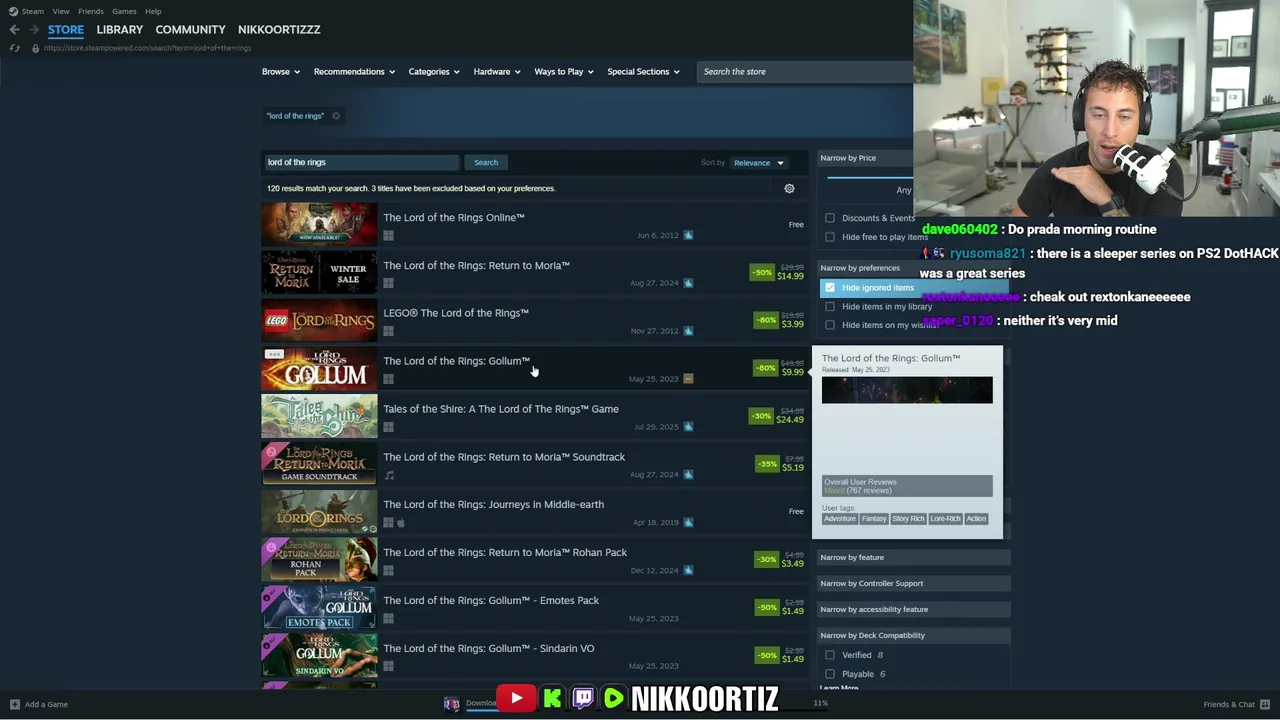Image resolution: width=1280 pixels, height=720 pixels.
Task: Go forward with the forward arrow
Action: pos(33,29)
